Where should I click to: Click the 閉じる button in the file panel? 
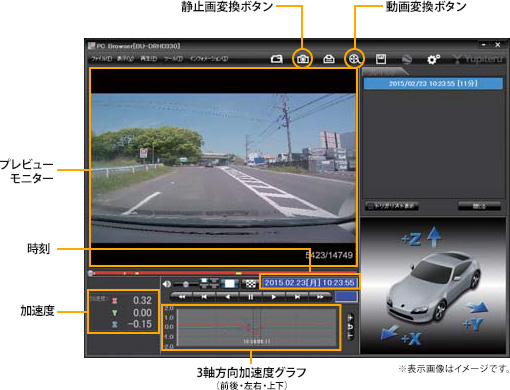[x=479, y=206]
